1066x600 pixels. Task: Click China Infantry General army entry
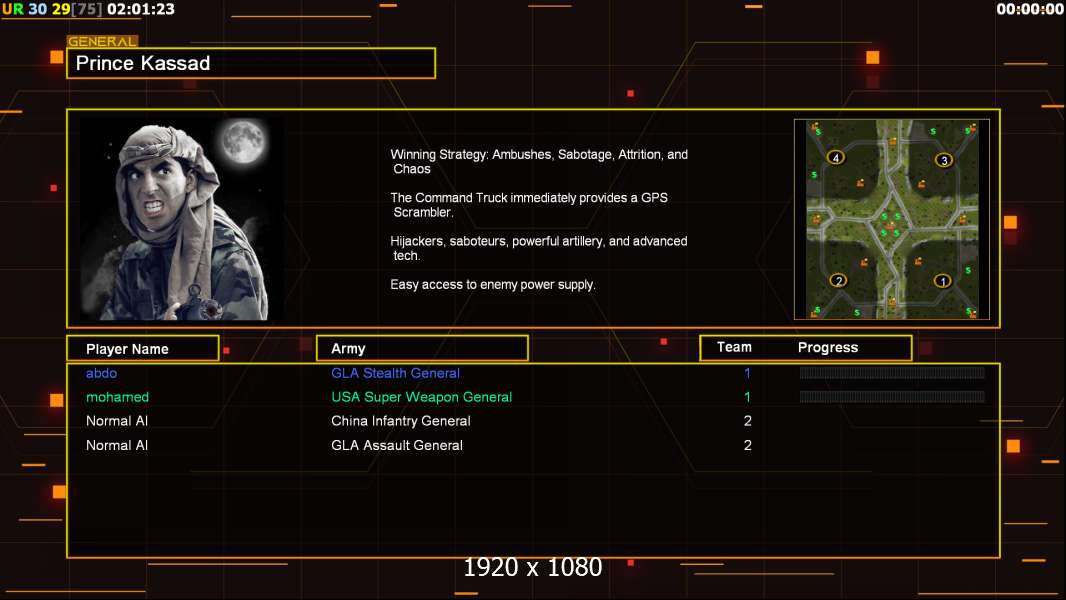coord(400,421)
